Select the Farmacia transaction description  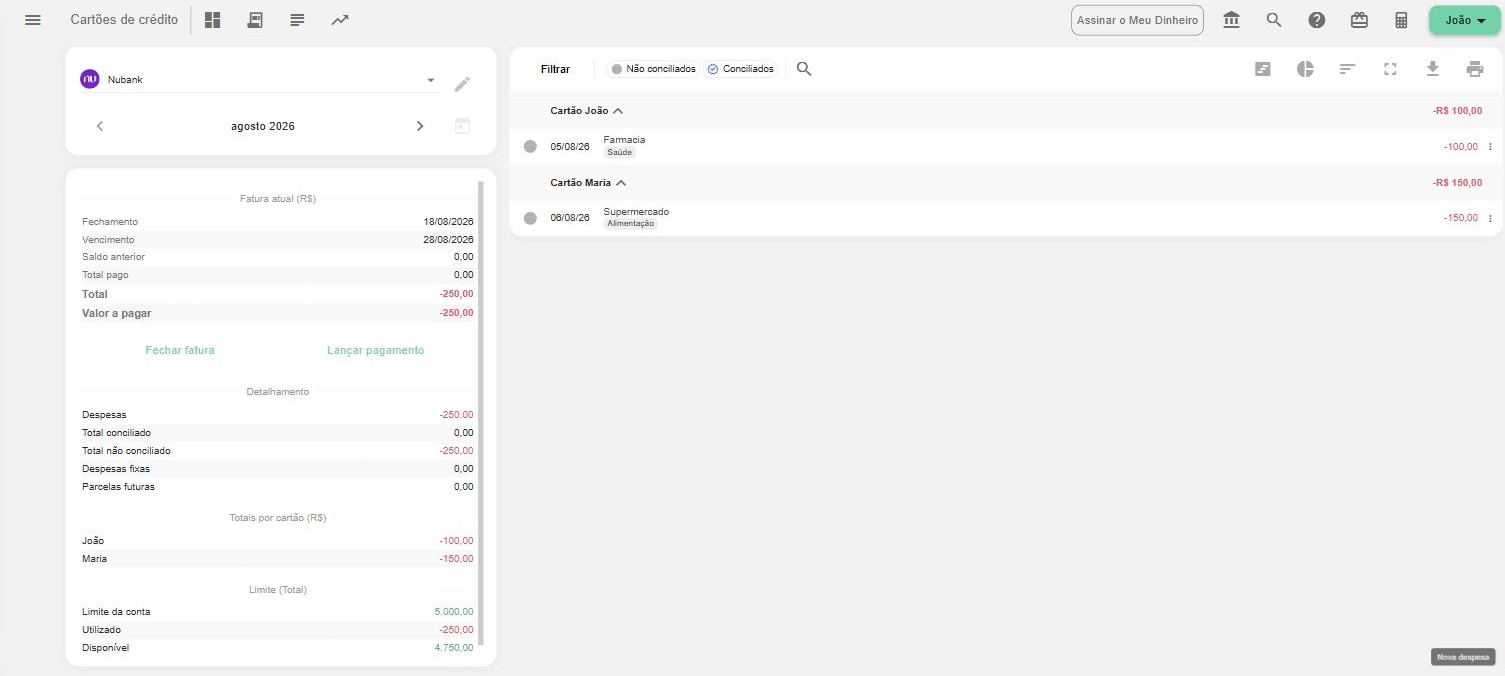pos(624,140)
